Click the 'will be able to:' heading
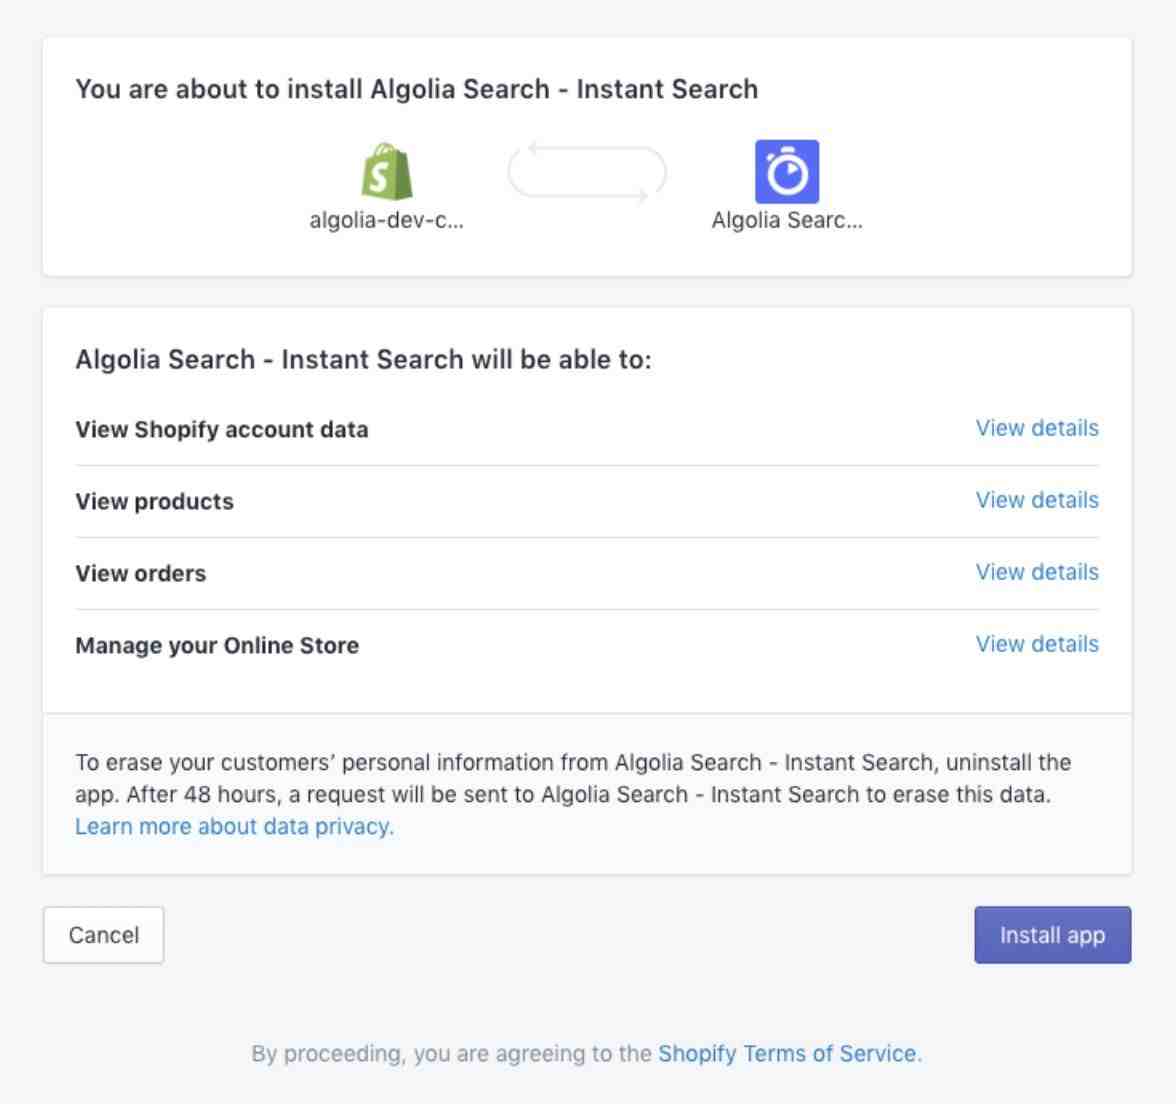 (363, 360)
